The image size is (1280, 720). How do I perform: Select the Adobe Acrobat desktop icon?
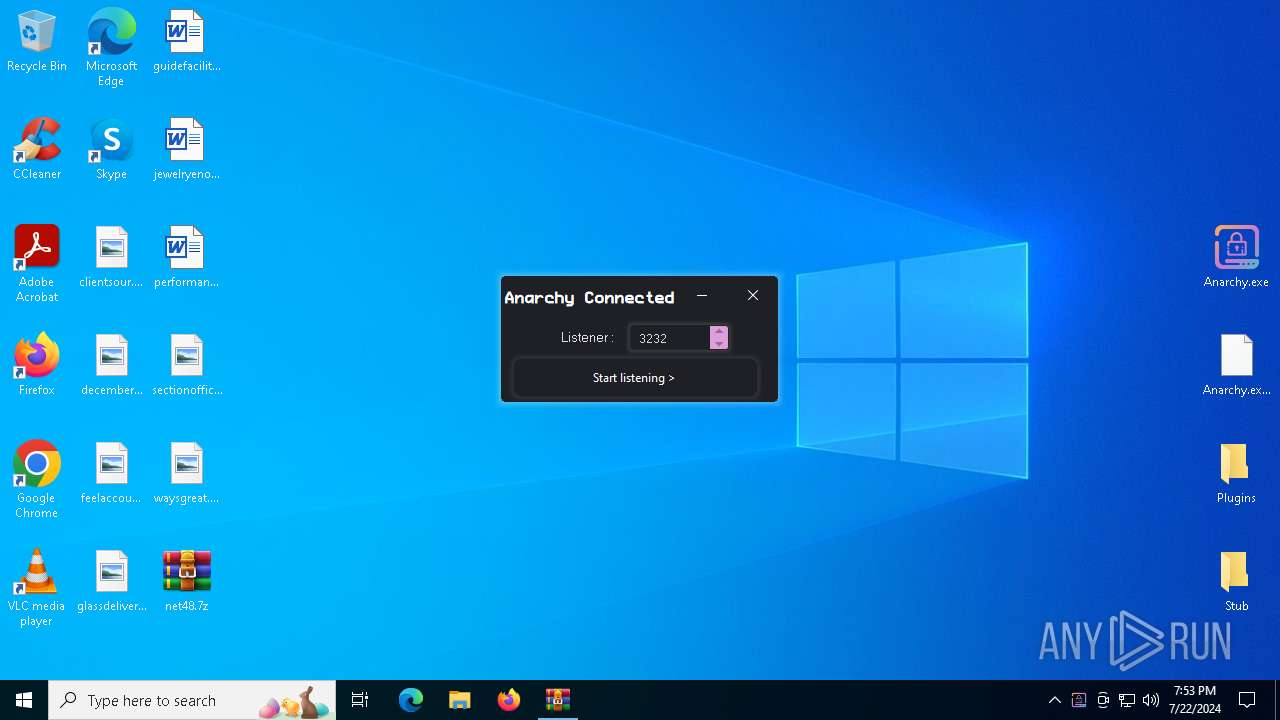tap(37, 264)
